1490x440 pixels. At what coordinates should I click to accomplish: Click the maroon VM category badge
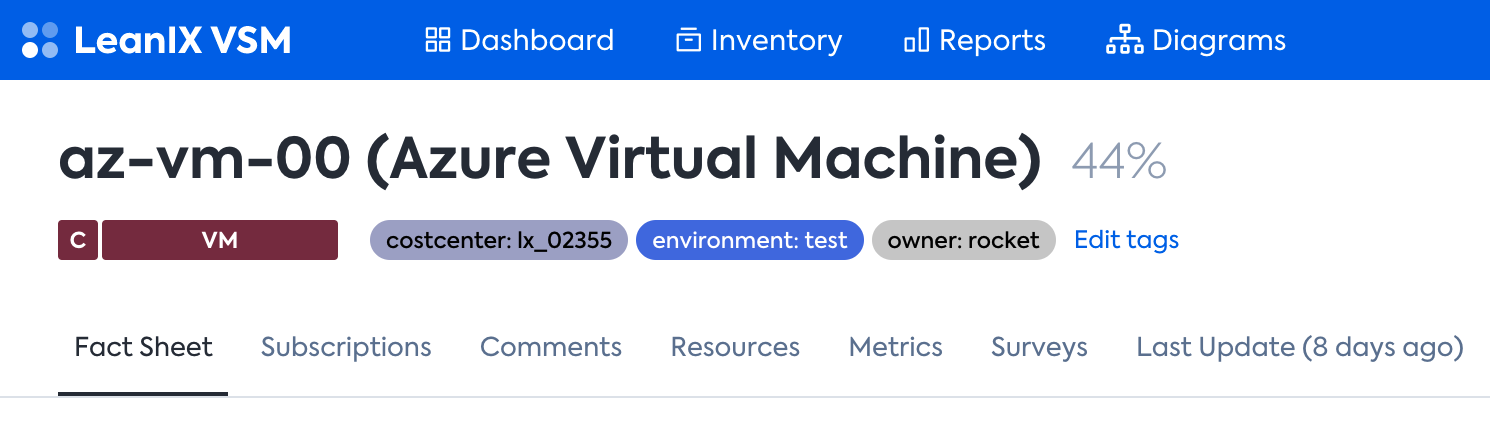pyautogui.click(x=220, y=240)
